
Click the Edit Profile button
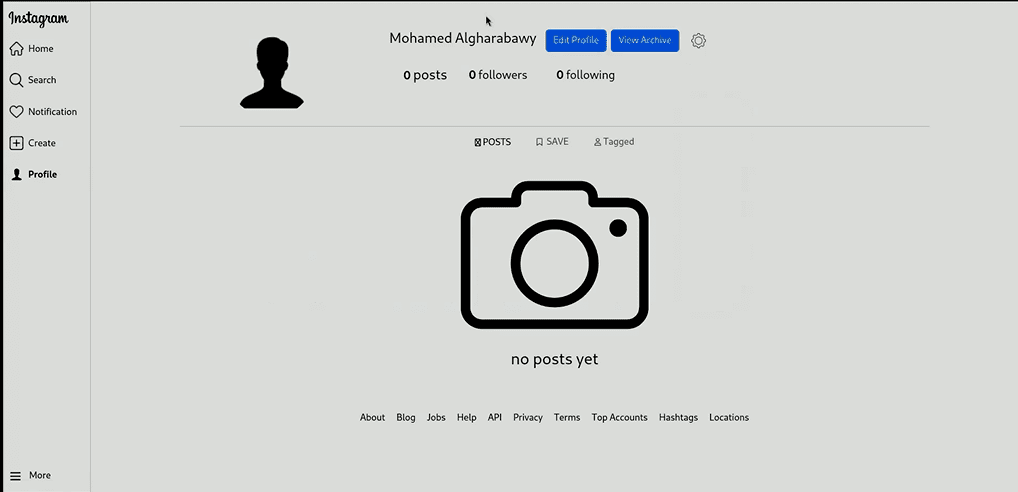click(x=576, y=40)
